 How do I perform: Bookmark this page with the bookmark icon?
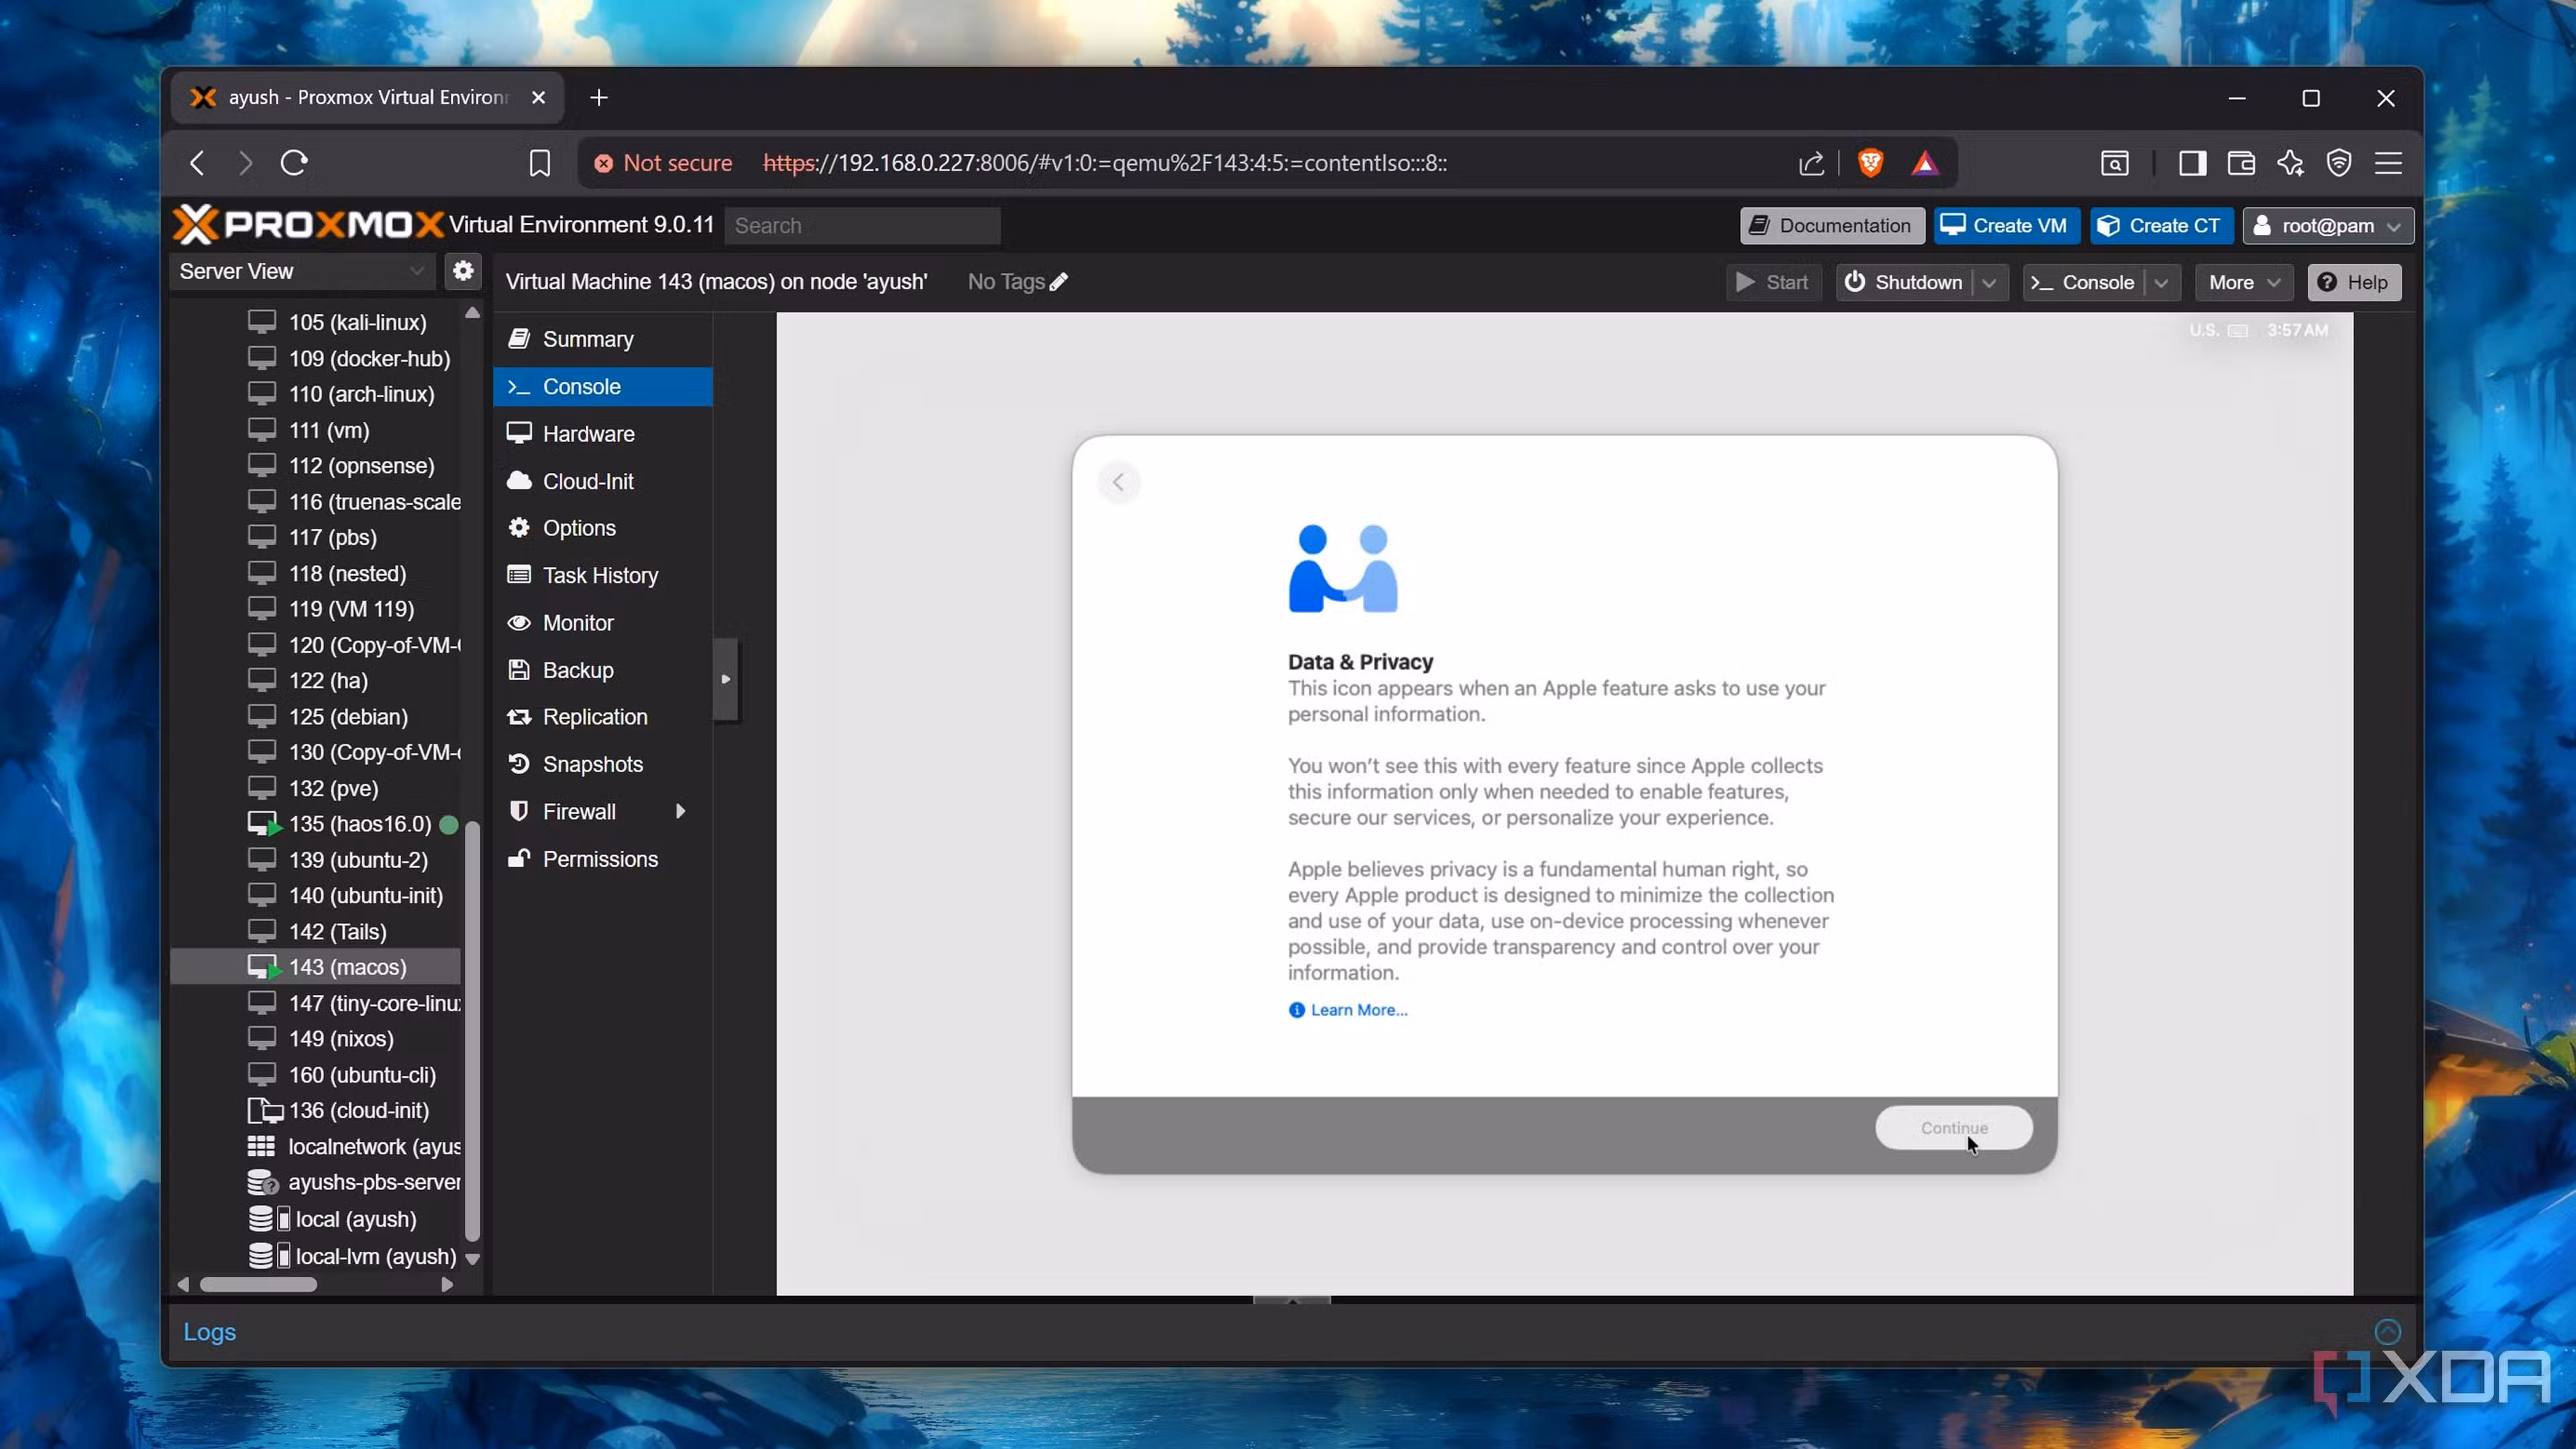point(540,163)
